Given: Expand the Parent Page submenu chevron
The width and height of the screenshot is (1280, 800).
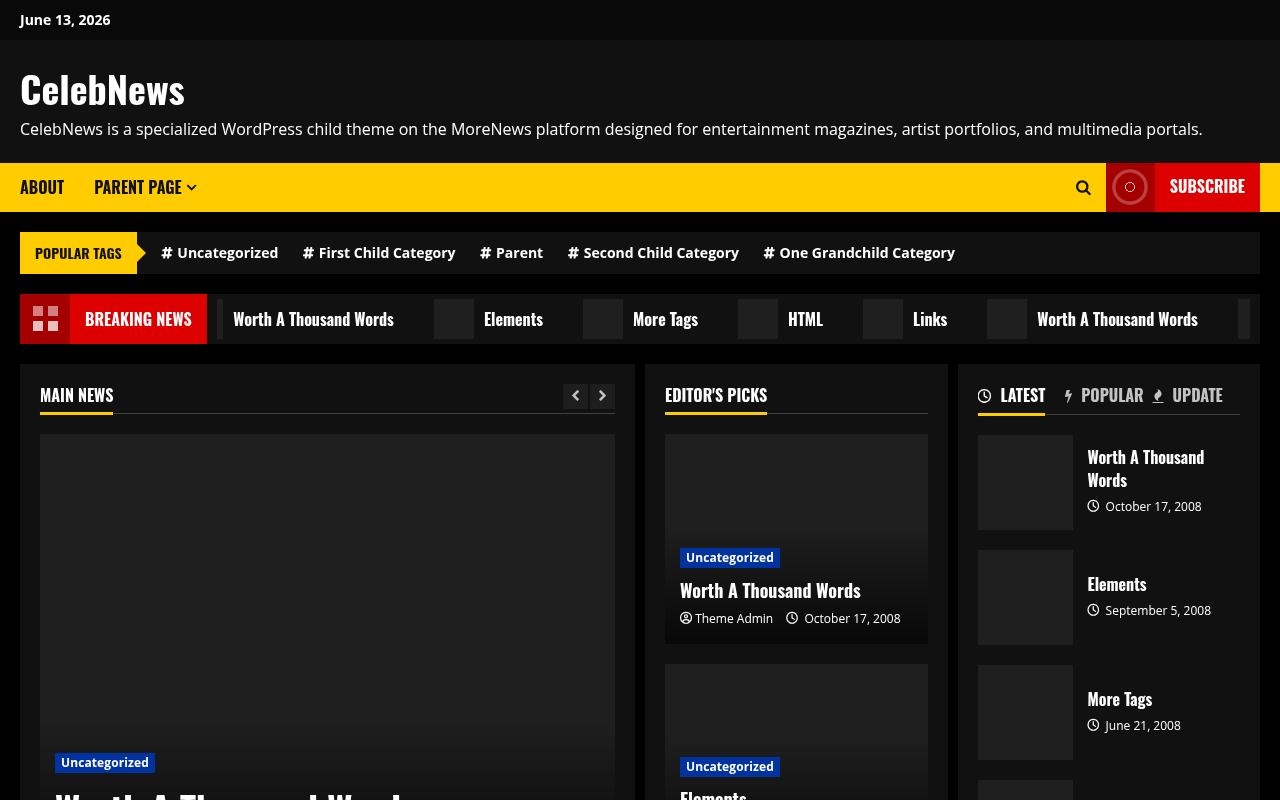Looking at the screenshot, I should (x=192, y=187).
